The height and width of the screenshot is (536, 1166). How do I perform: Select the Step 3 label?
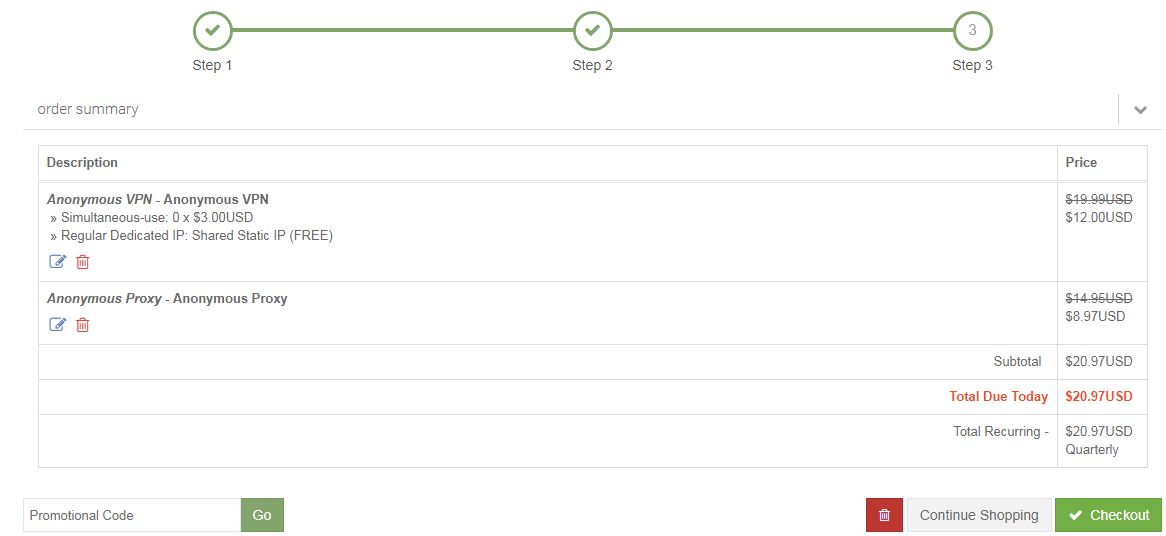pyautogui.click(x=972, y=66)
